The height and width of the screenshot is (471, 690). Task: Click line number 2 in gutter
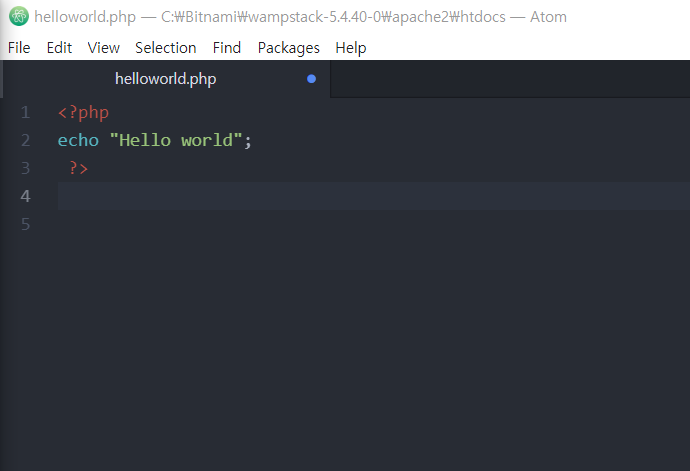[26, 140]
